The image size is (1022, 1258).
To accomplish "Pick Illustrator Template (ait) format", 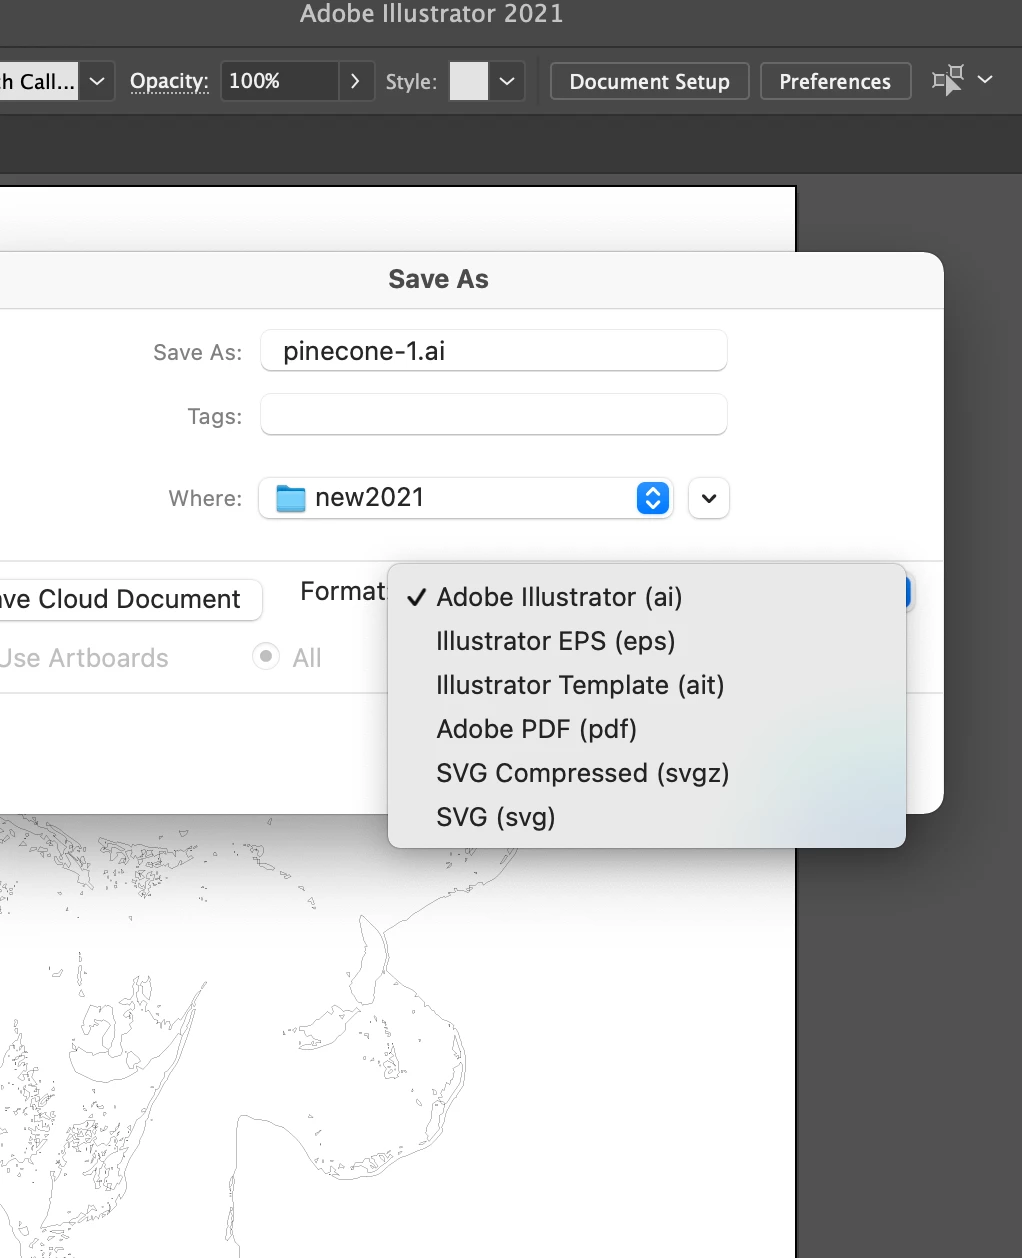I will pos(646,685).
